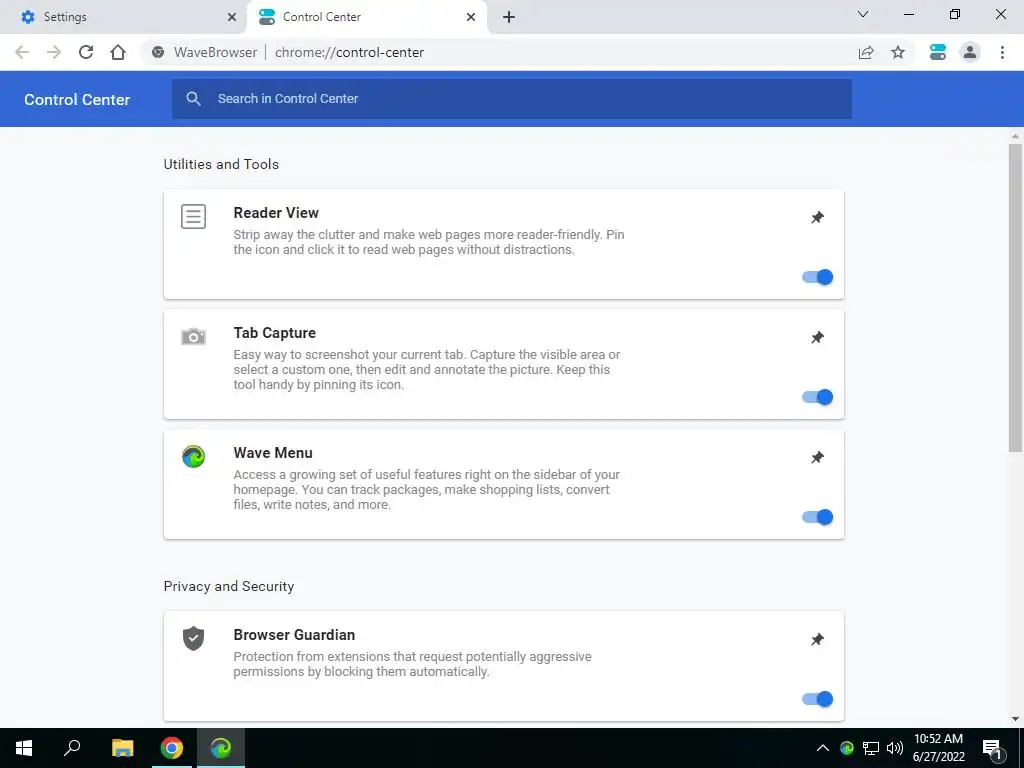Viewport: 1024px width, 768px height.
Task: Close the Control Center tab
Action: (x=471, y=17)
